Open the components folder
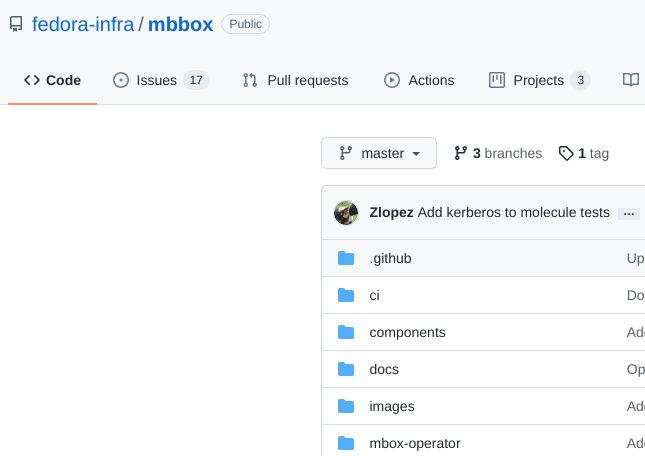The width and height of the screenshot is (645, 456). (x=407, y=332)
